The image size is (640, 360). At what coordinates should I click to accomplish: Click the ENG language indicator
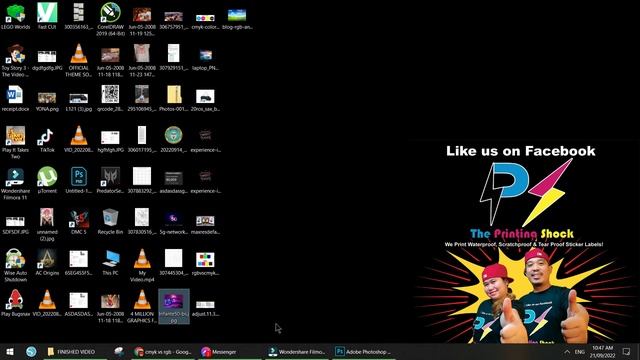click(580, 351)
